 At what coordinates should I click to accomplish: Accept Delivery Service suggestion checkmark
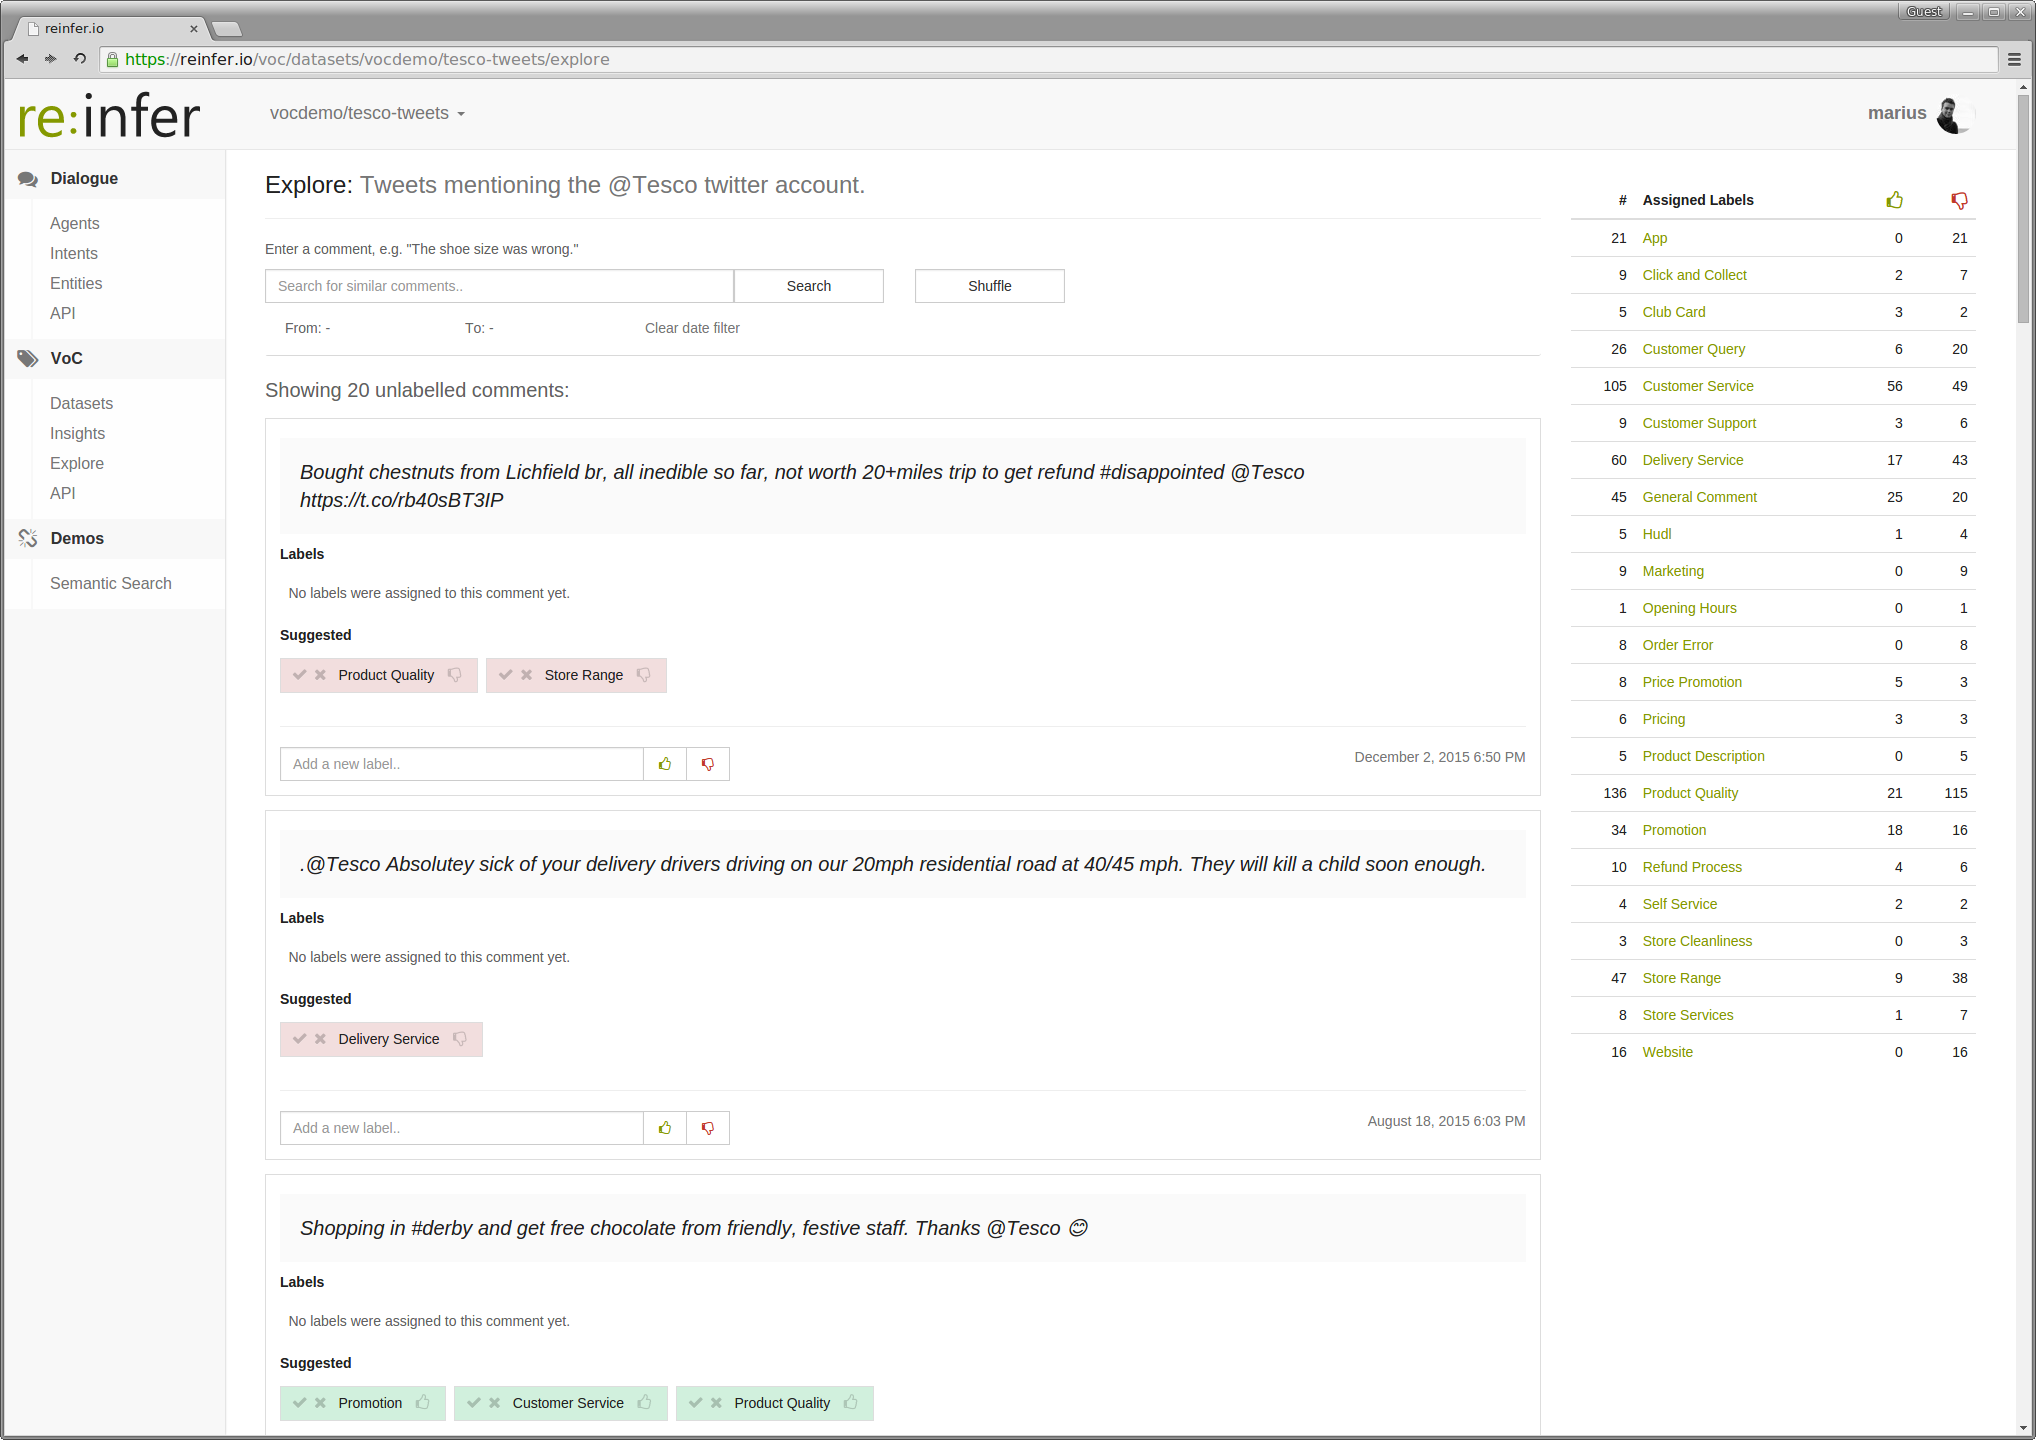(299, 1039)
